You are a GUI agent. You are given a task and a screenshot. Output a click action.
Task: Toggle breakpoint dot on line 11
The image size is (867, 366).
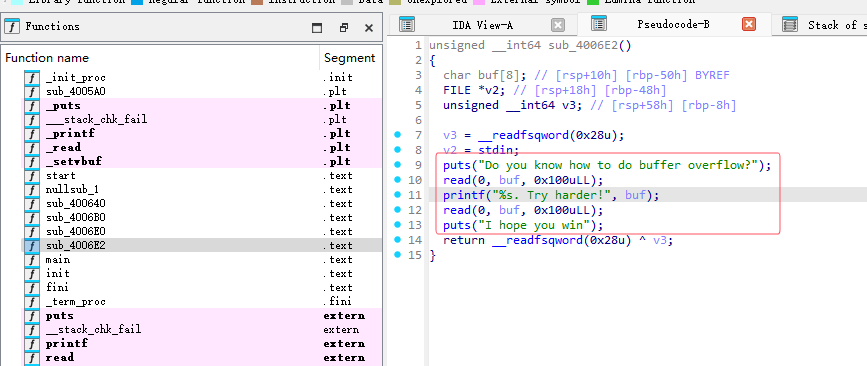coord(397,195)
